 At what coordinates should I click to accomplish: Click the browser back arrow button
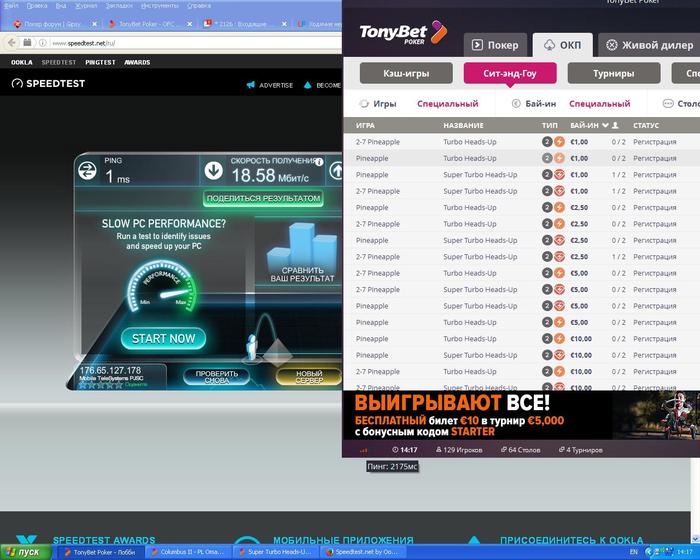(x=12, y=43)
